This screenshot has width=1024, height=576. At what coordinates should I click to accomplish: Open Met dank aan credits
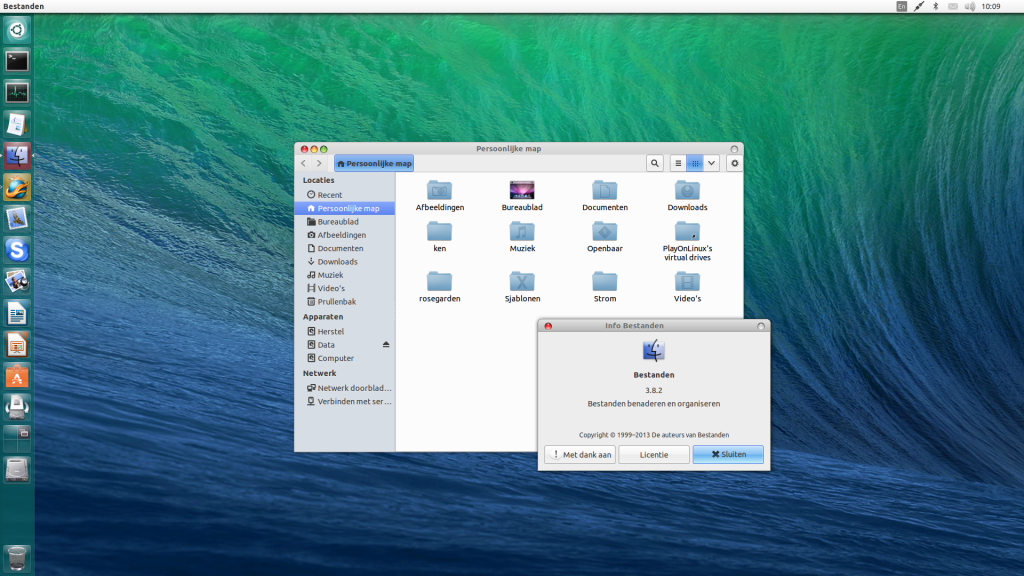(x=580, y=454)
